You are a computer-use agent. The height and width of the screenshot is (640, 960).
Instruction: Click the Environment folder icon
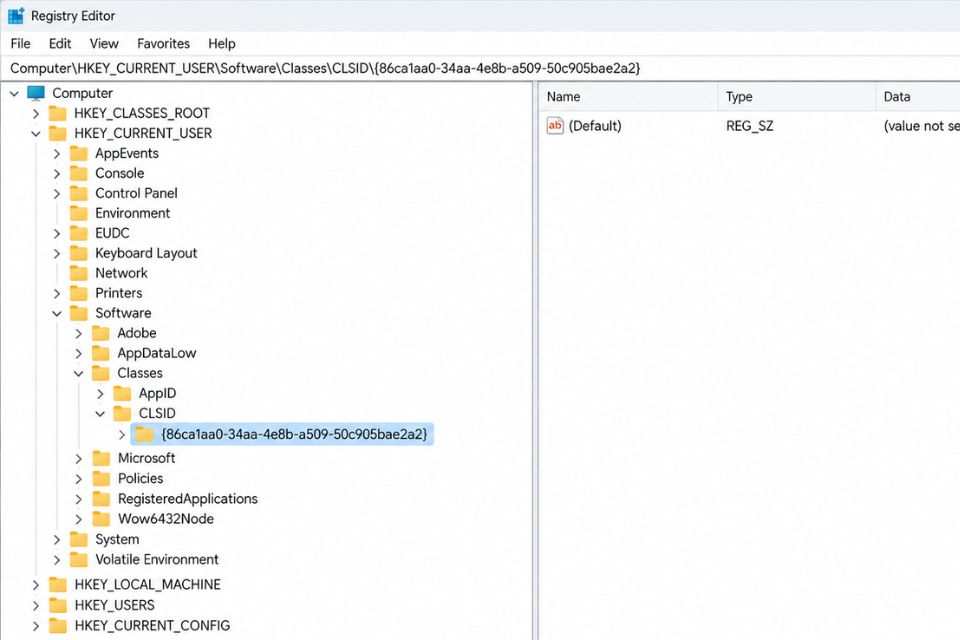click(78, 213)
